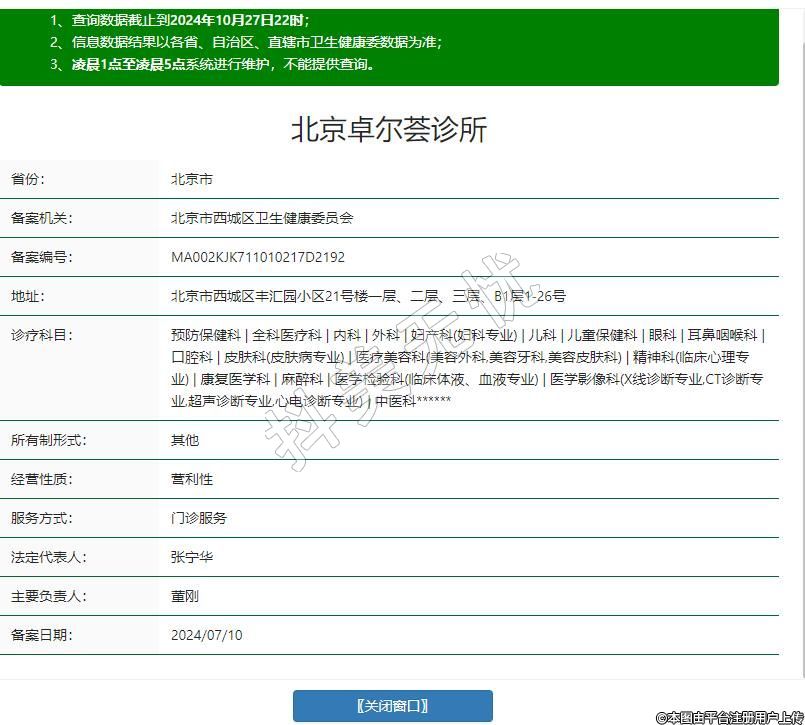Viewport: 805px width, 725px height.
Task: Click 预防保健科 in department list
Action: point(206,335)
